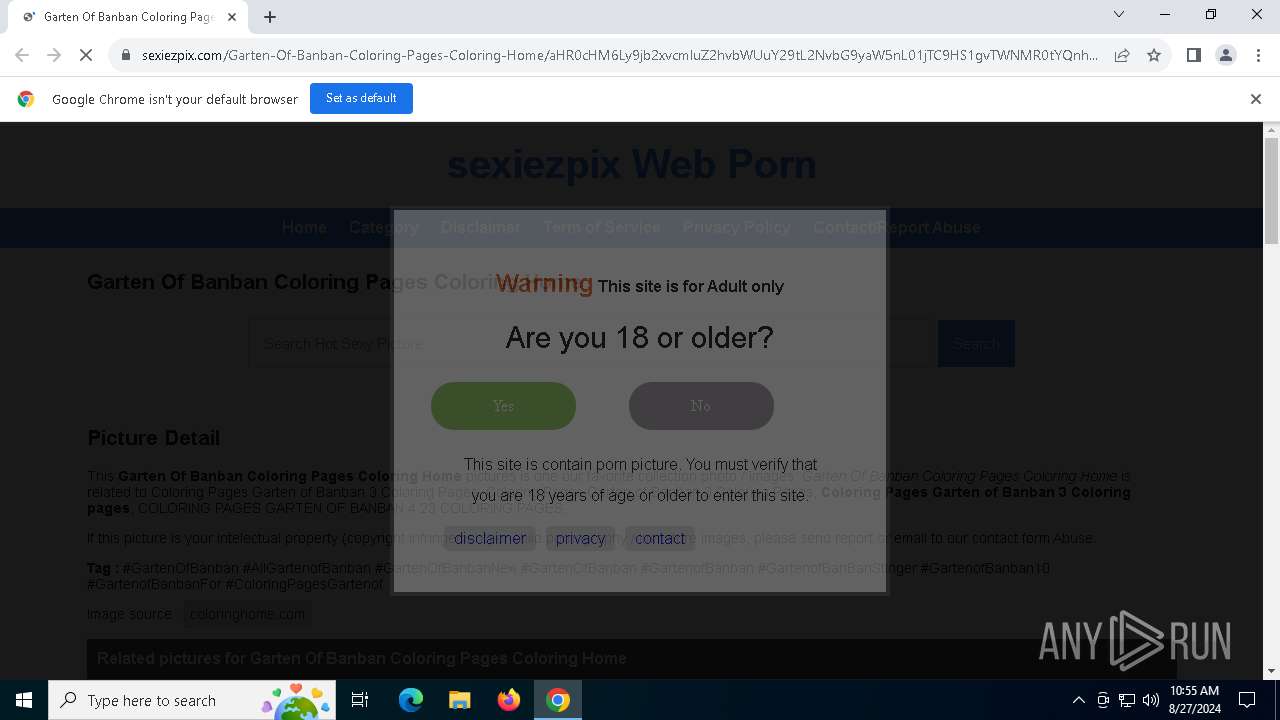Click Set as default button
Image resolution: width=1280 pixels, height=720 pixels.
[x=361, y=98]
